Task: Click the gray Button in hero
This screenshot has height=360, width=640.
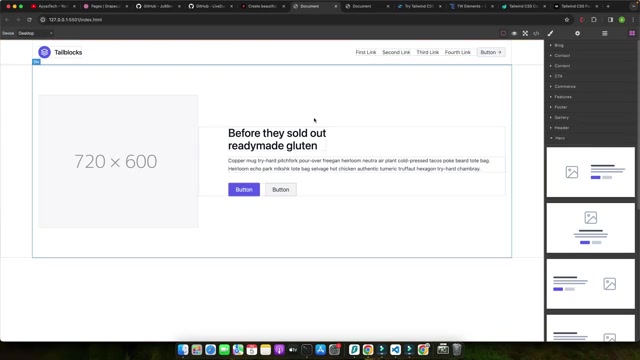Action: coord(280,189)
